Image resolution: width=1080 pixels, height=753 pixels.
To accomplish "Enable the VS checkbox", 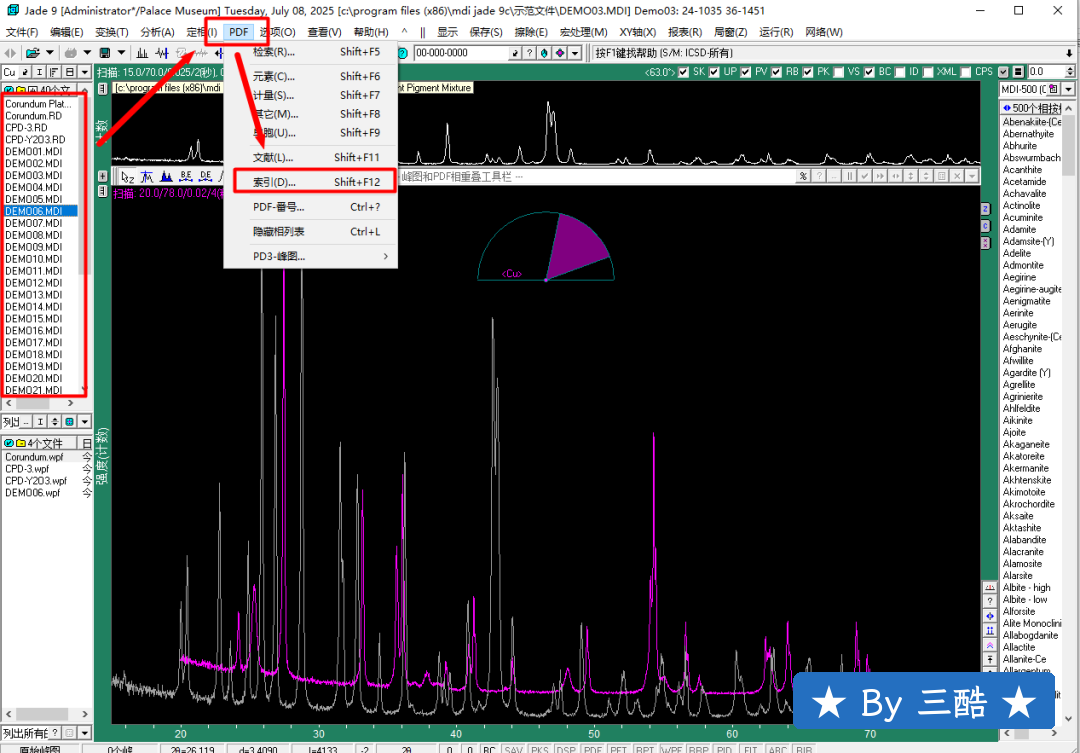I will pos(839,72).
